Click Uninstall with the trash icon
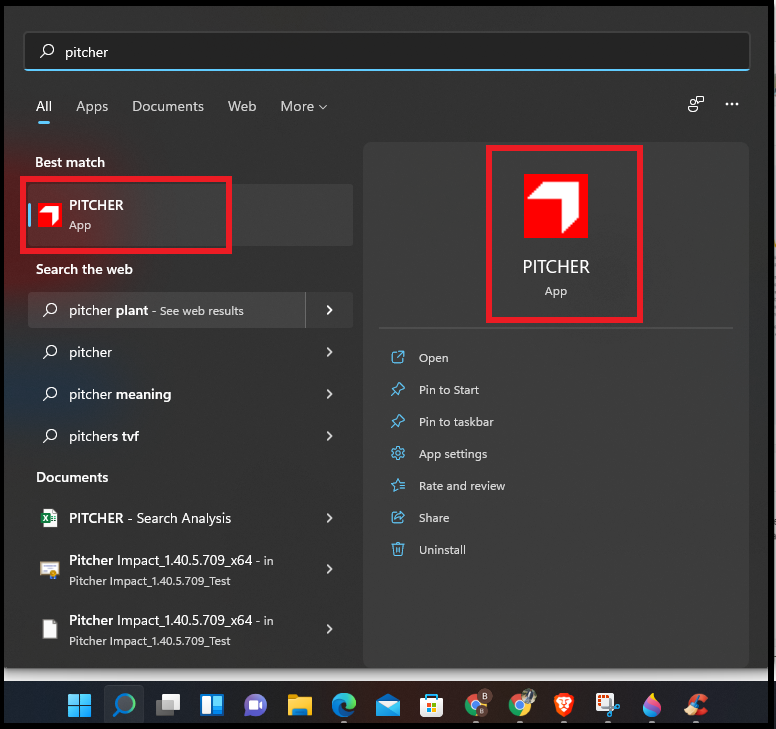The width and height of the screenshot is (776, 729). [441, 550]
